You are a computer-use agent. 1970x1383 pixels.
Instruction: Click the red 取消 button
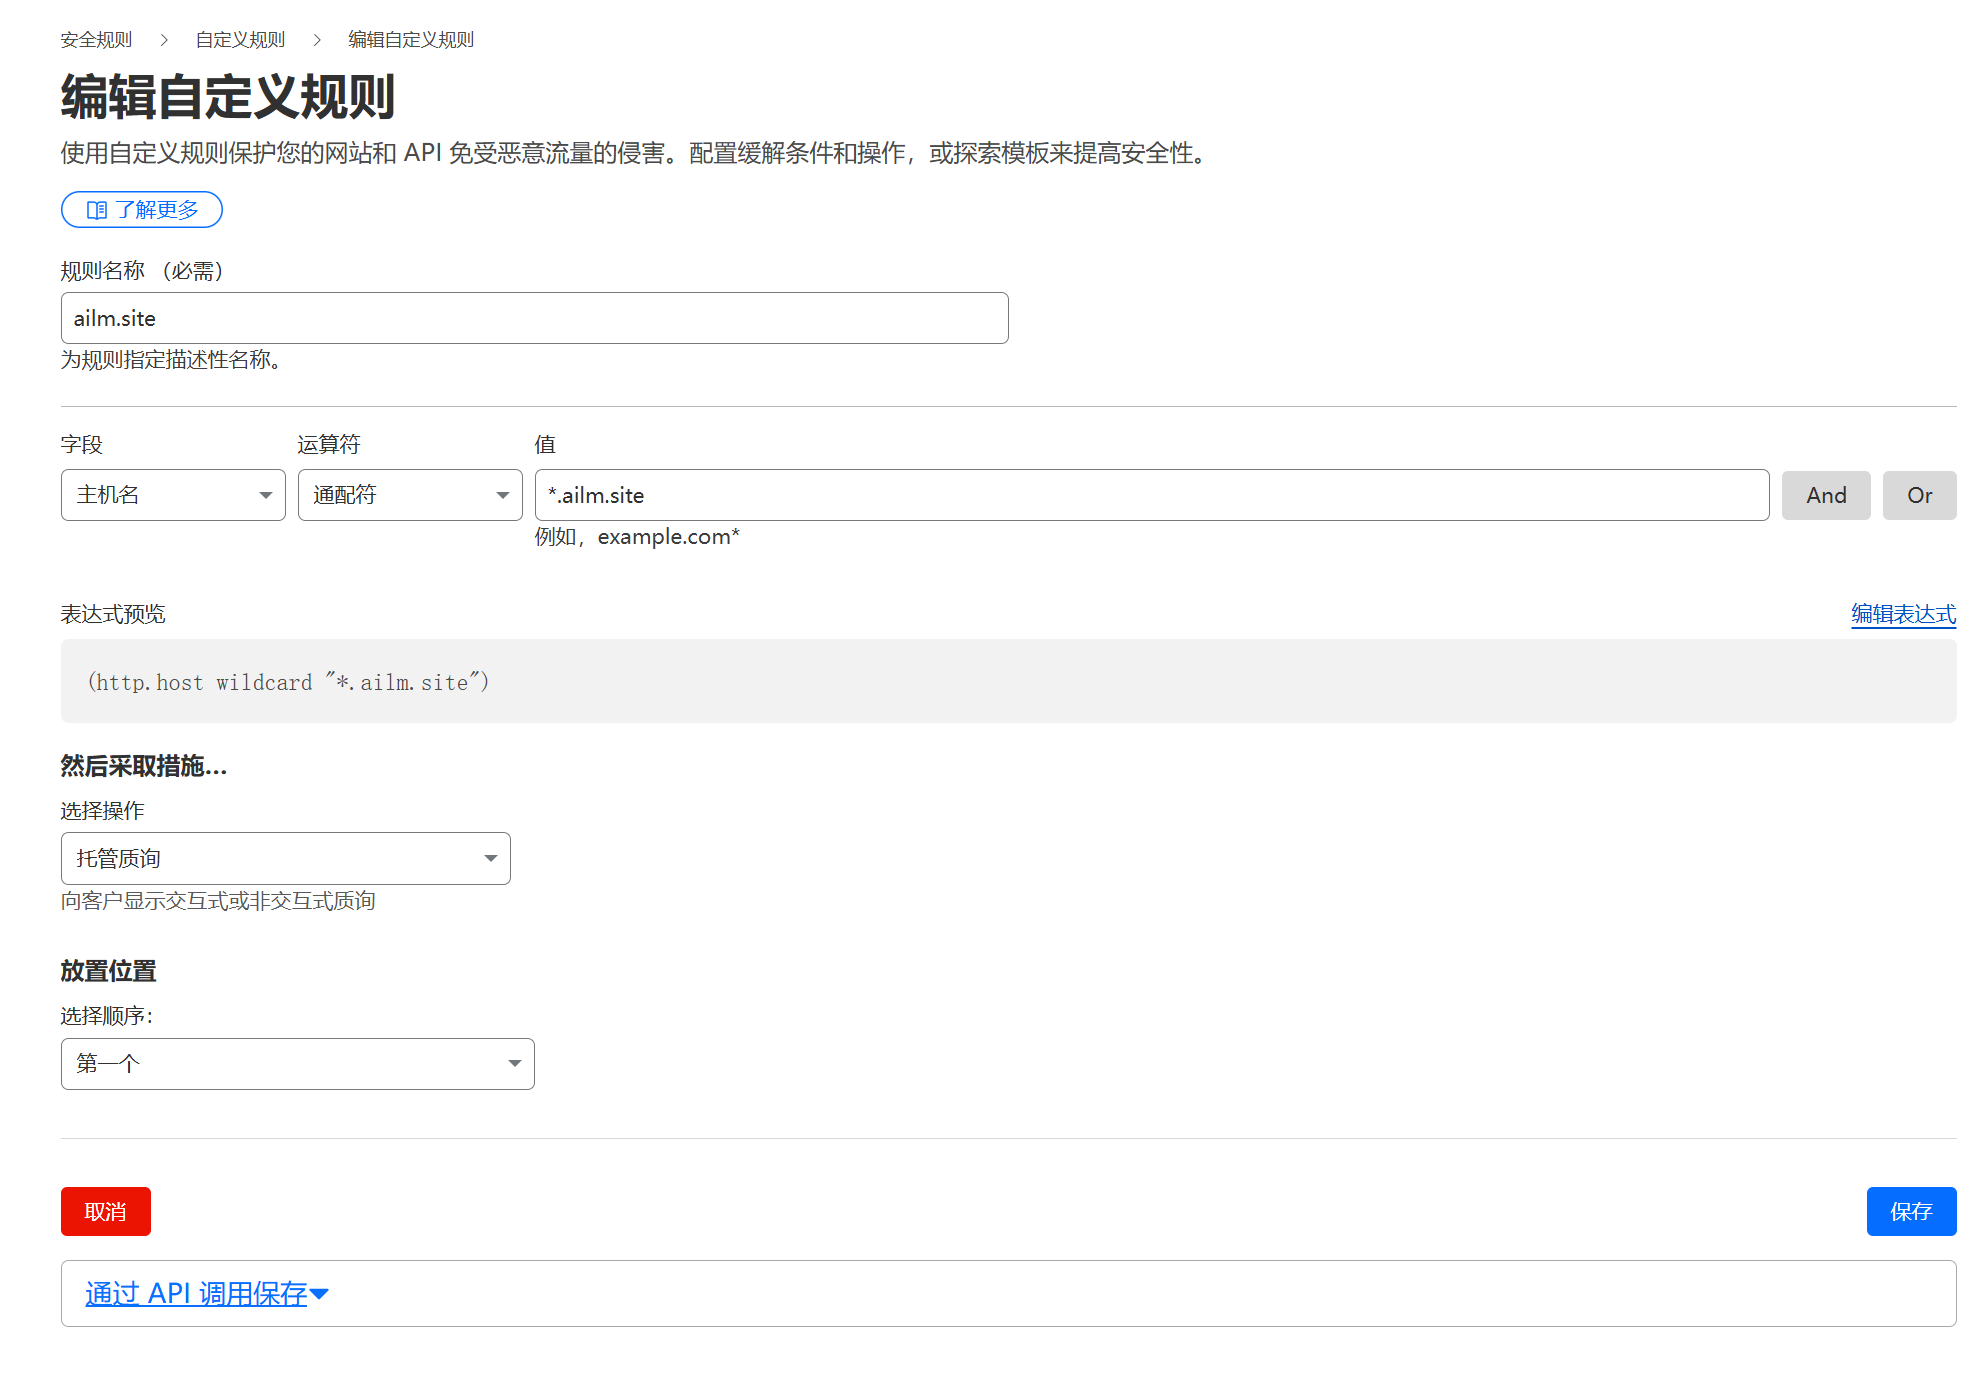[x=106, y=1212]
